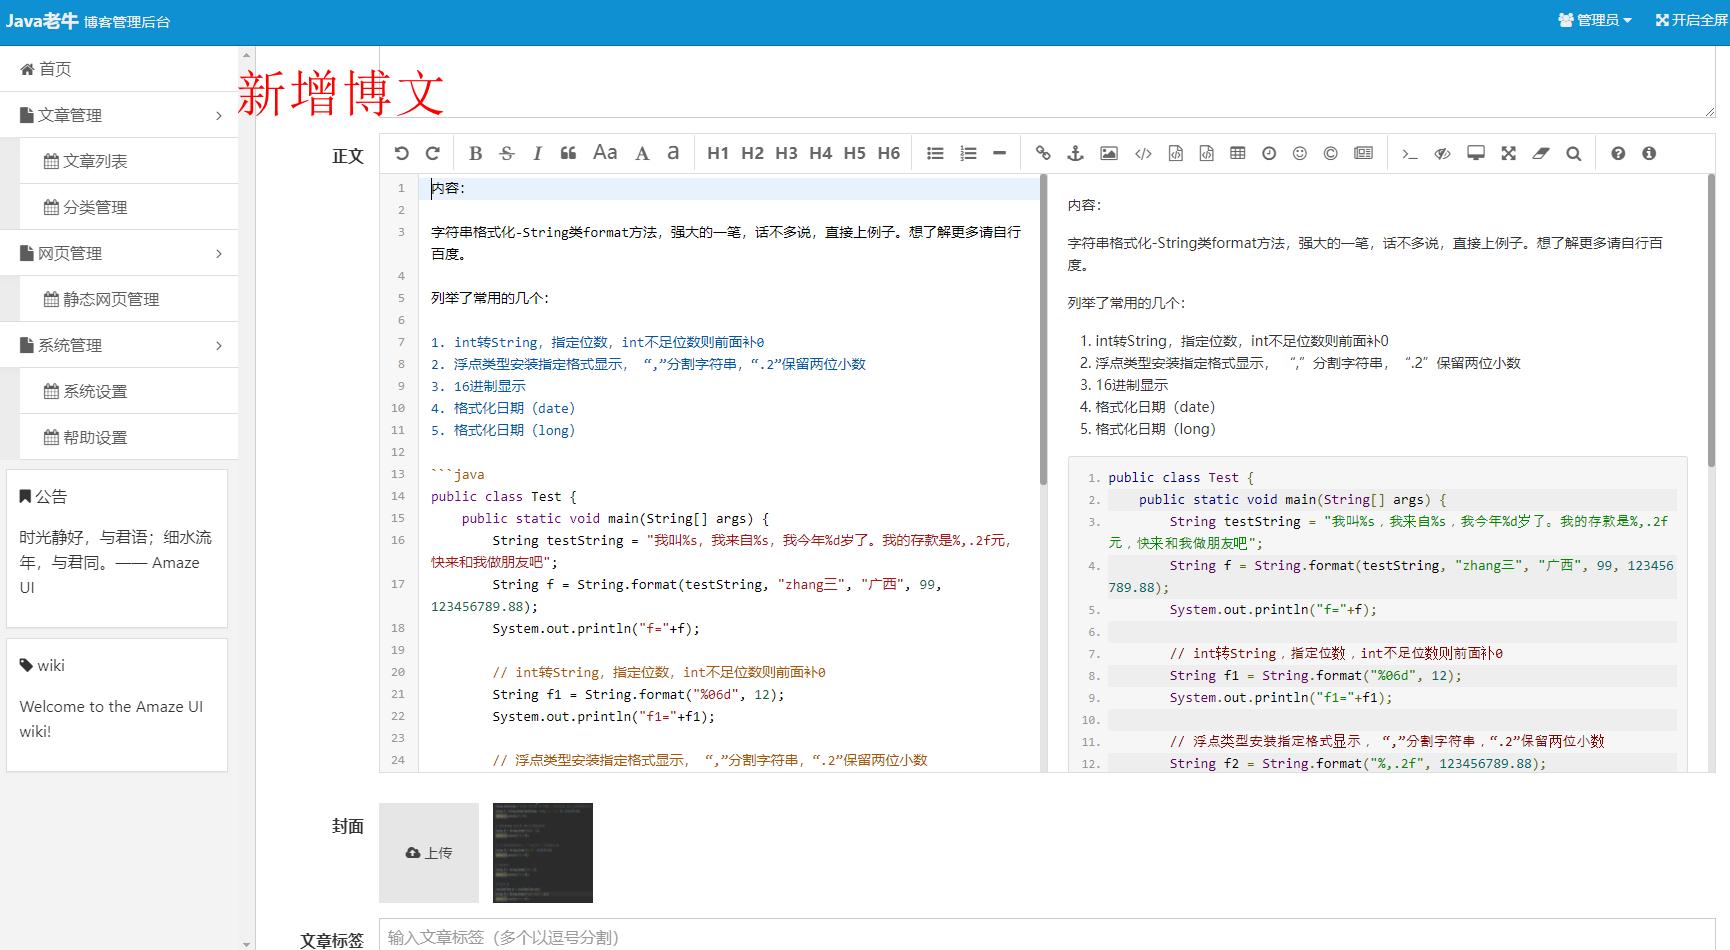Expand the 网页管理 sidebar section
1730x950 pixels.
pyautogui.click(x=120, y=252)
